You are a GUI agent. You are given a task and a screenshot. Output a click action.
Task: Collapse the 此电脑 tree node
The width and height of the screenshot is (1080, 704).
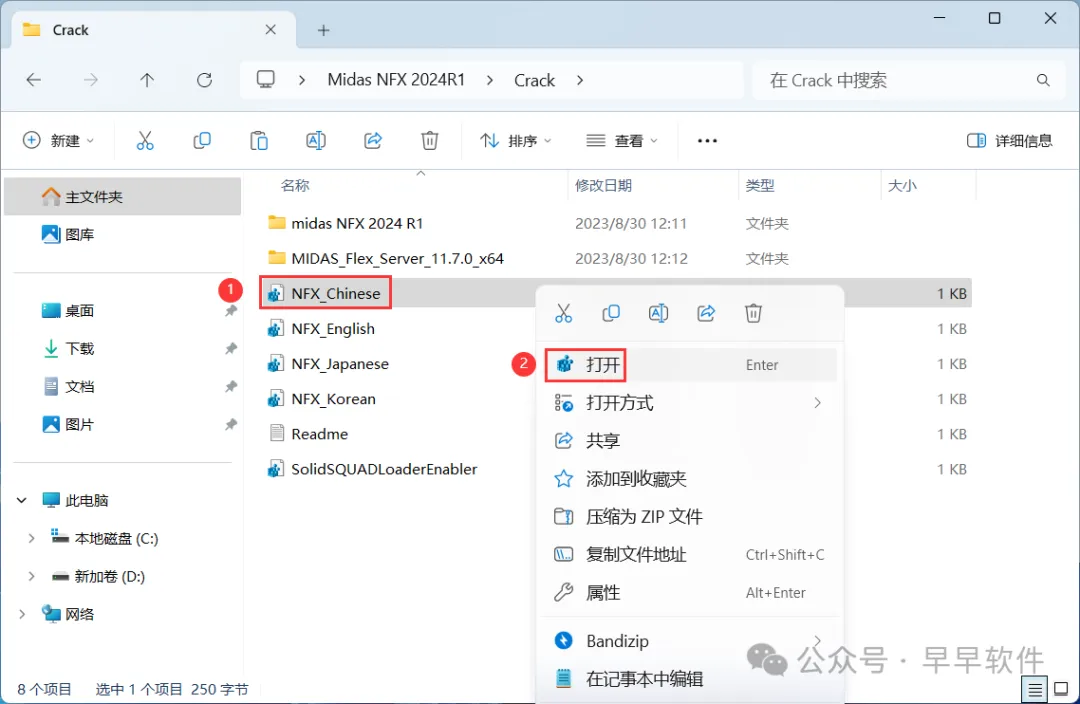coord(21,500)
